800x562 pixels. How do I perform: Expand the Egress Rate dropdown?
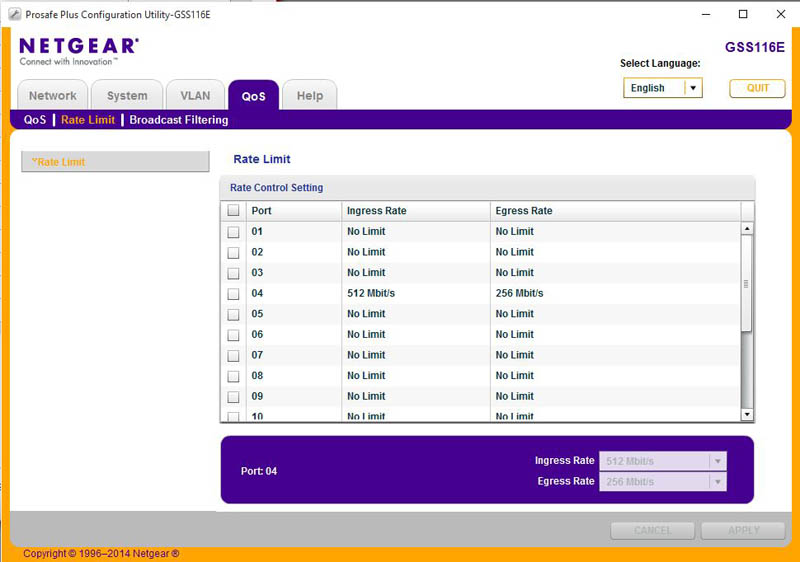[x=716, y=481]
